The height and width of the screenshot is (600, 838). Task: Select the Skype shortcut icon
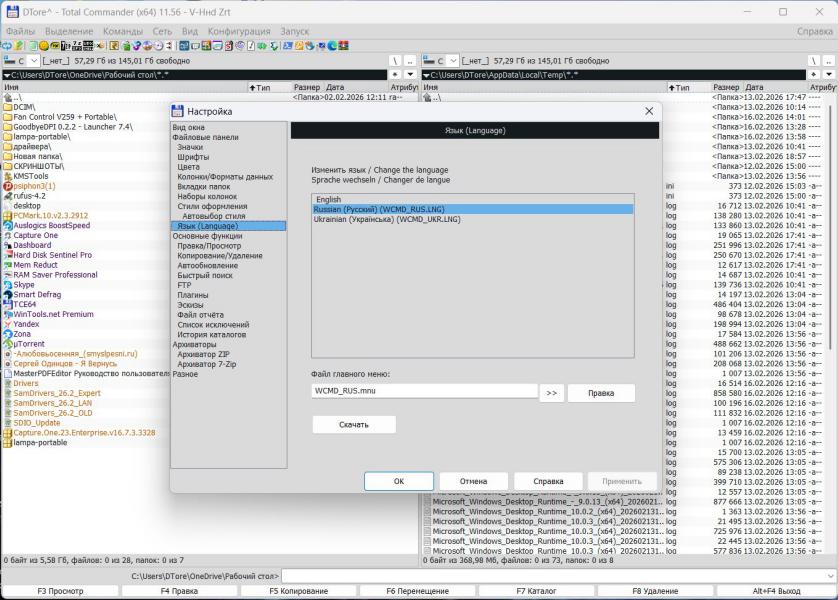click(x=8, y=285)
